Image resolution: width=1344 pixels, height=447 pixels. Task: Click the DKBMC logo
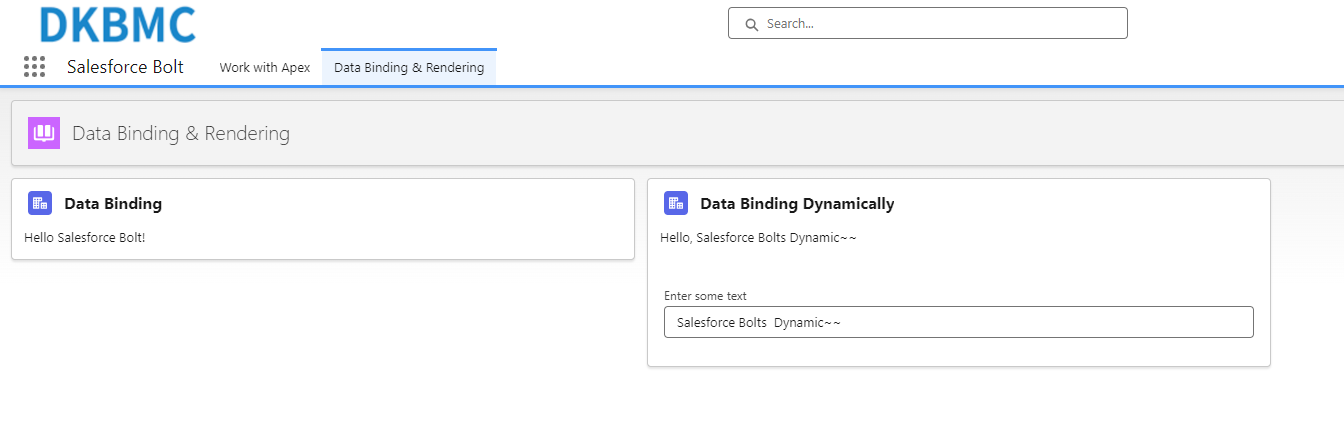point(118,24)
